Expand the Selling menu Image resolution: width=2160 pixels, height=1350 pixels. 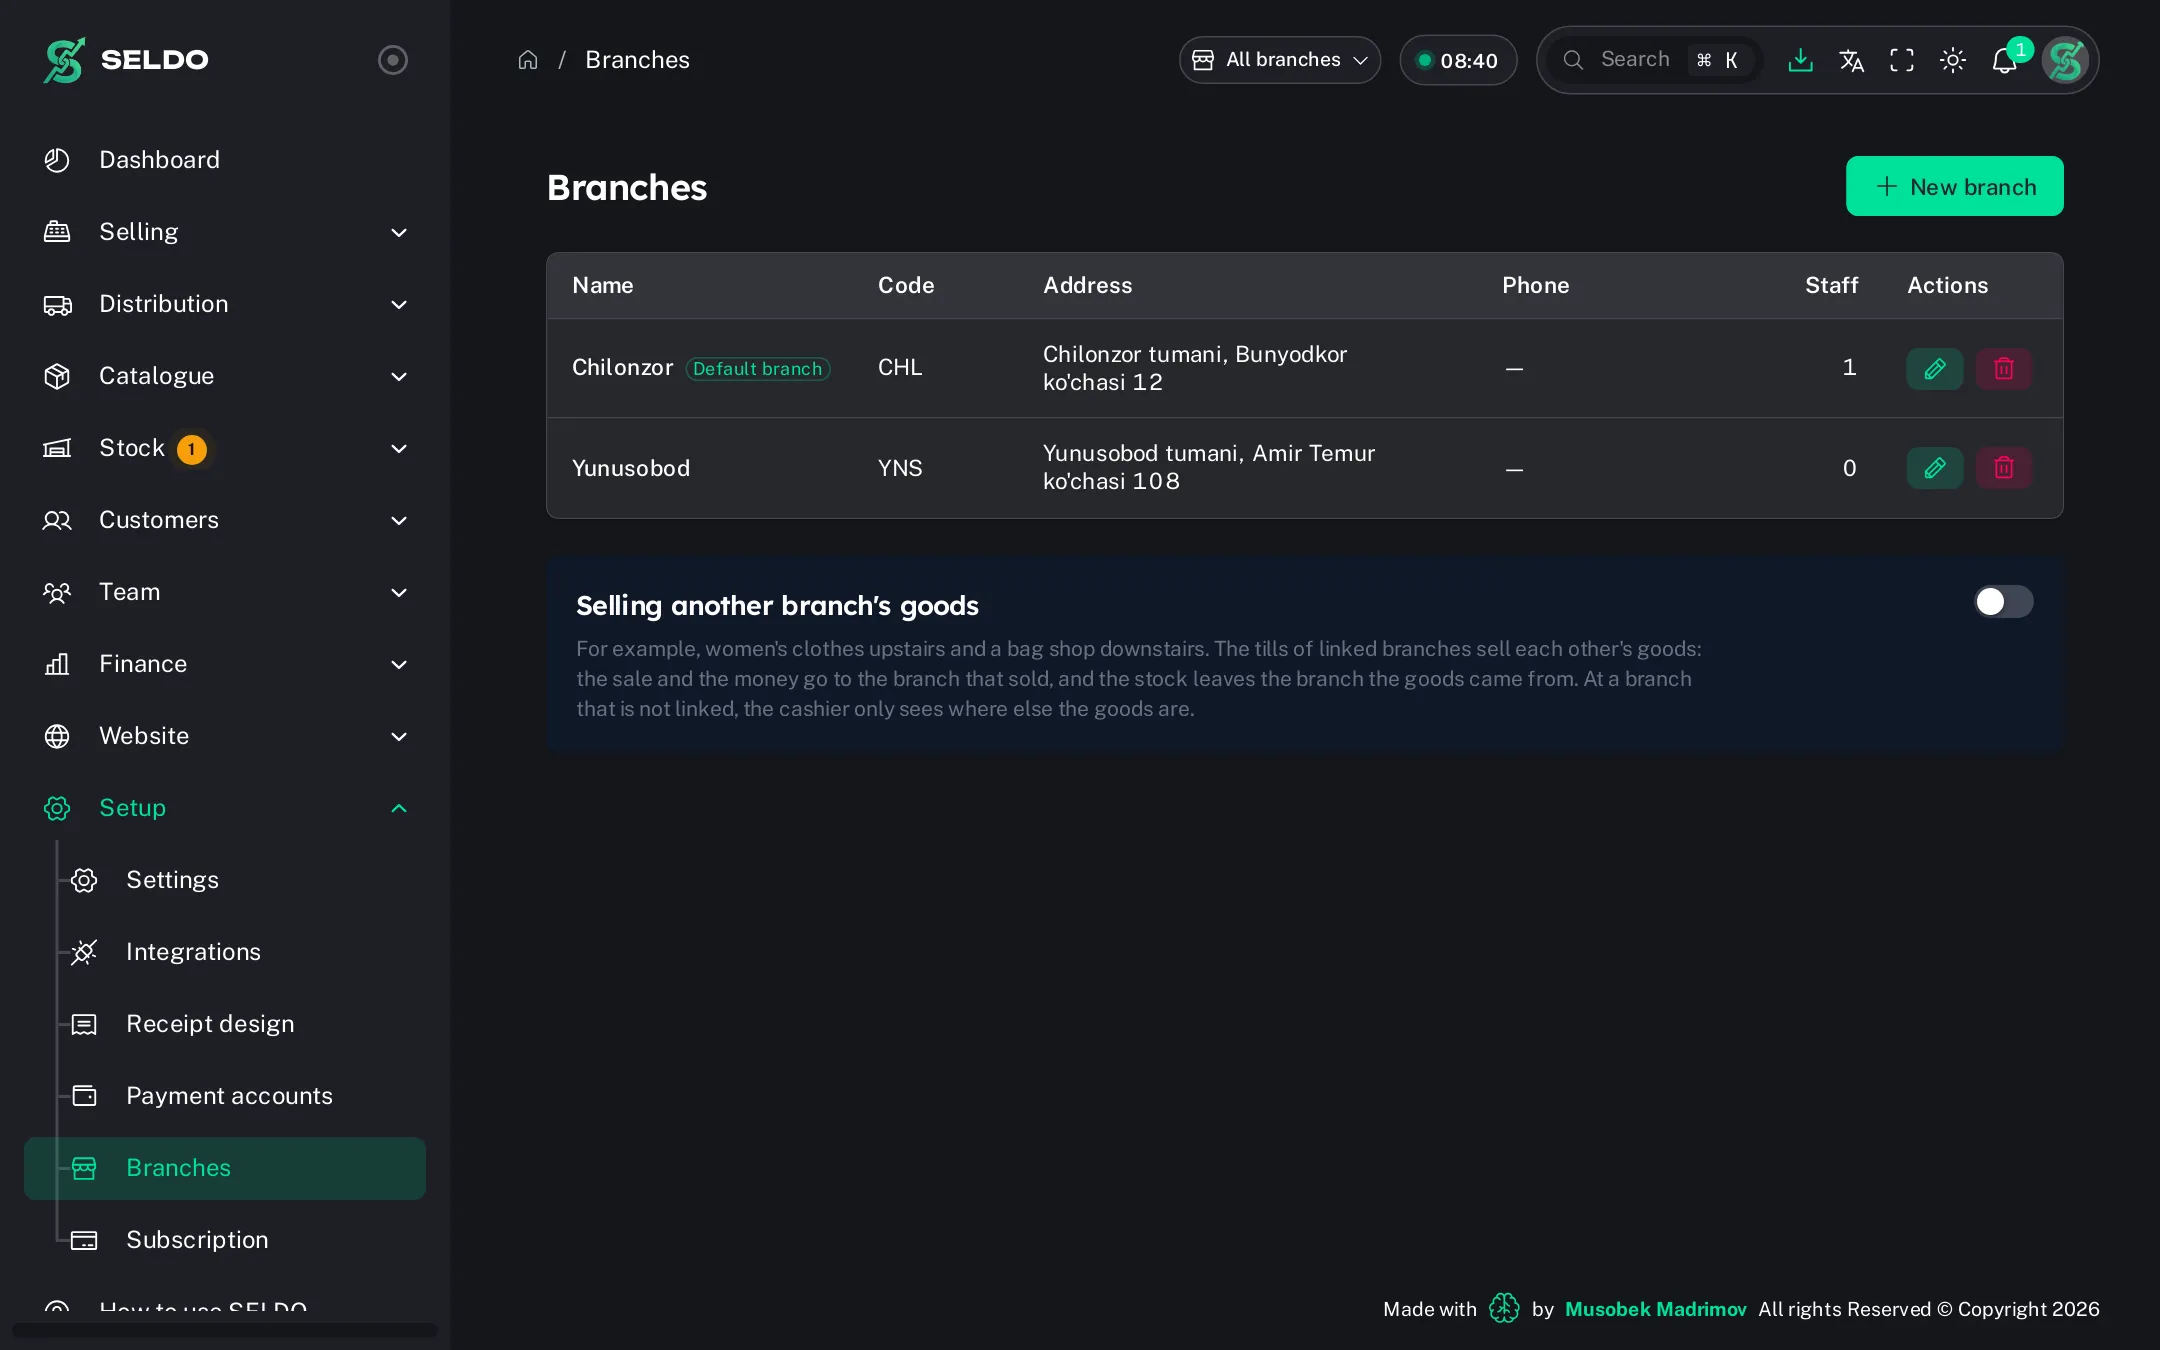(225, 232)
